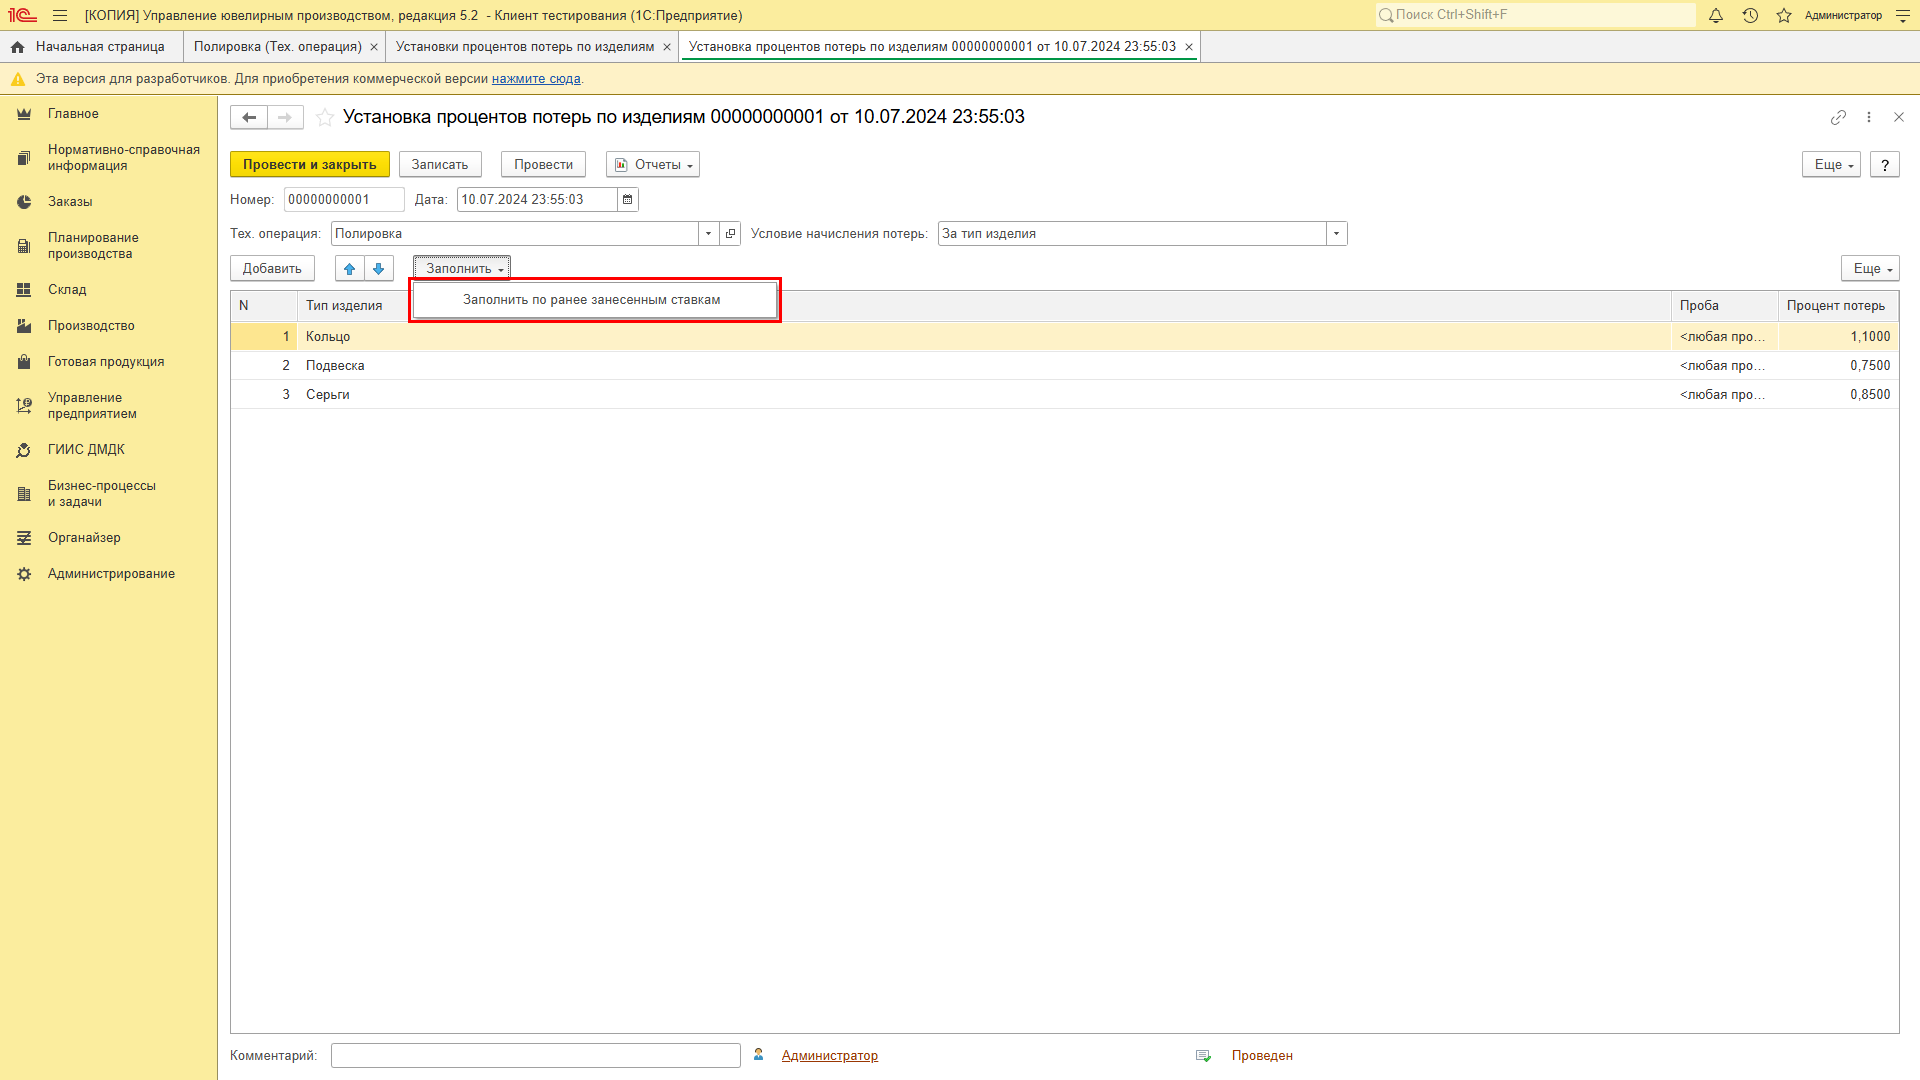This screenshot has width=1920, height=1080.
Task: Click the Тип изделия column header
Action: point(344,306)
